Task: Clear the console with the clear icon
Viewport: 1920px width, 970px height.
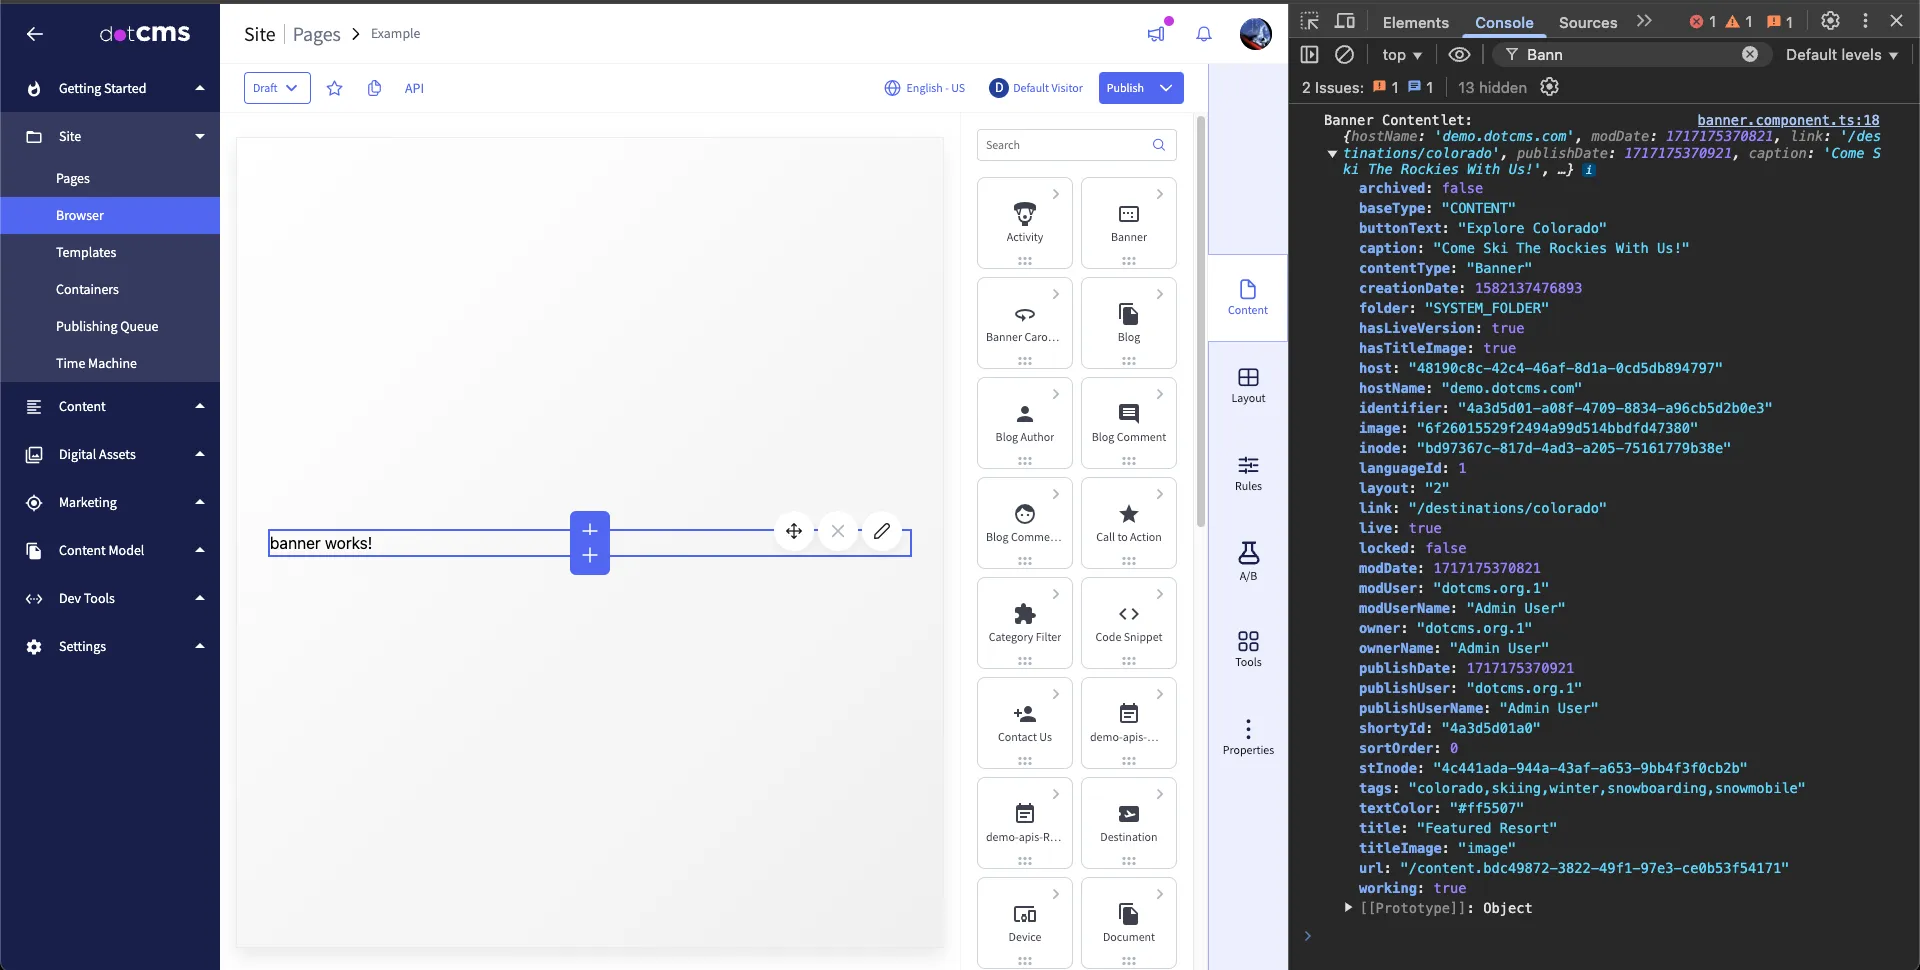Action: point(1345,55)
